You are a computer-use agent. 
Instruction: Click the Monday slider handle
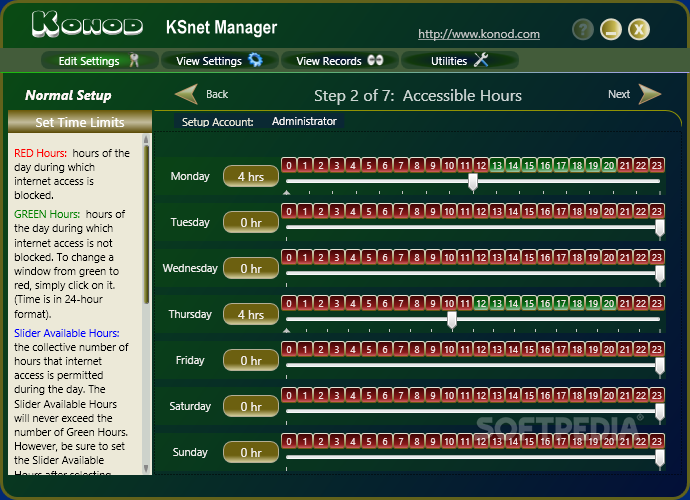click(473, 182)
